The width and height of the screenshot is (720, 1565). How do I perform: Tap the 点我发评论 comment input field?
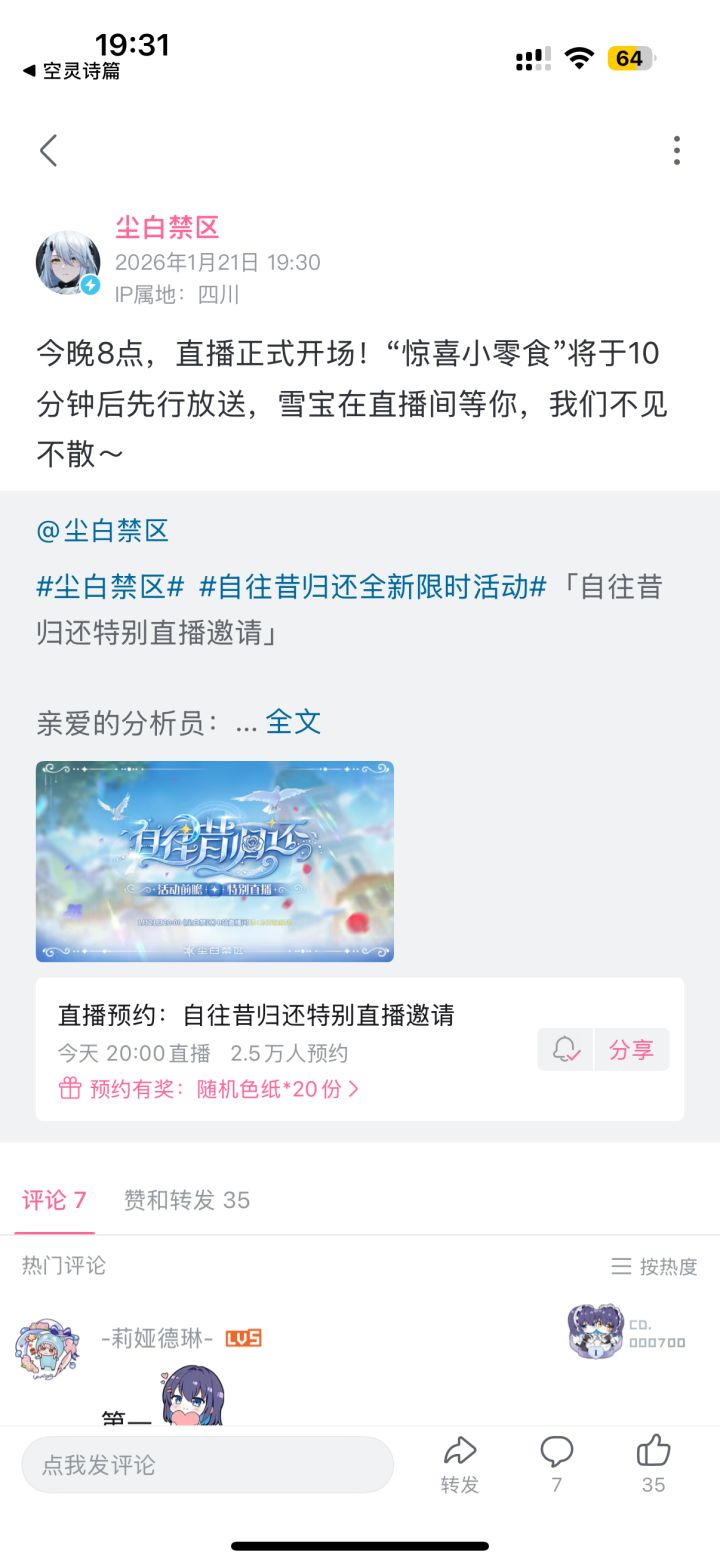[x=207, y=1465]
